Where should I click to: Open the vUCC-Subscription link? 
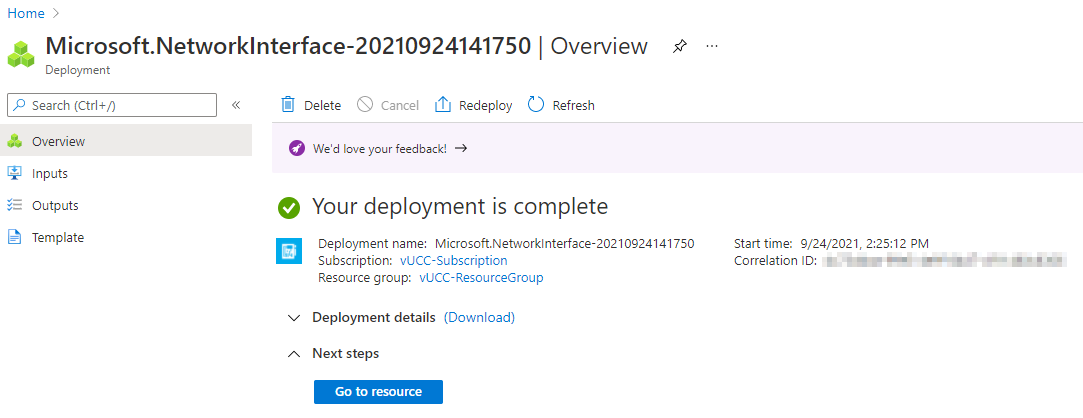(453, 260)
